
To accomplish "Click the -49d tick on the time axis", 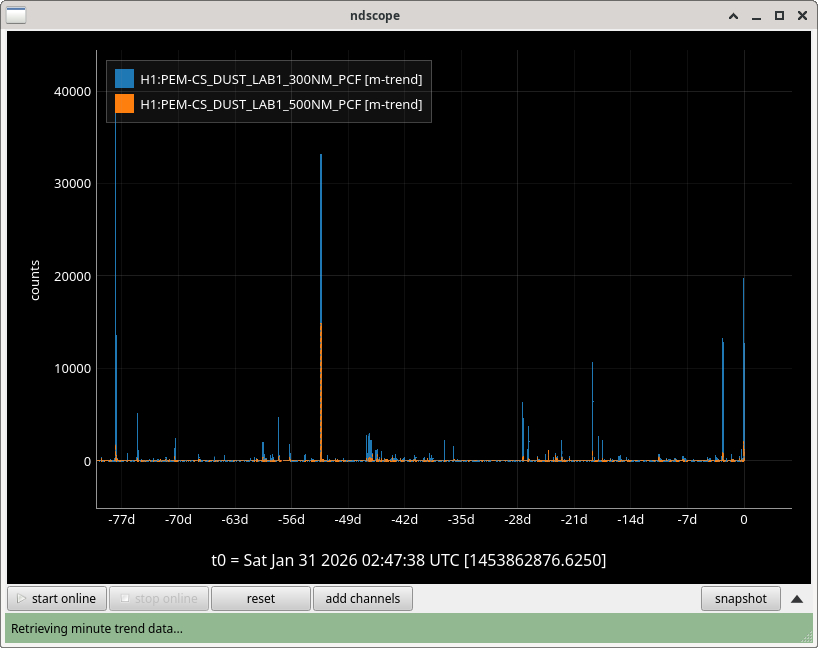I will point(348,520).
